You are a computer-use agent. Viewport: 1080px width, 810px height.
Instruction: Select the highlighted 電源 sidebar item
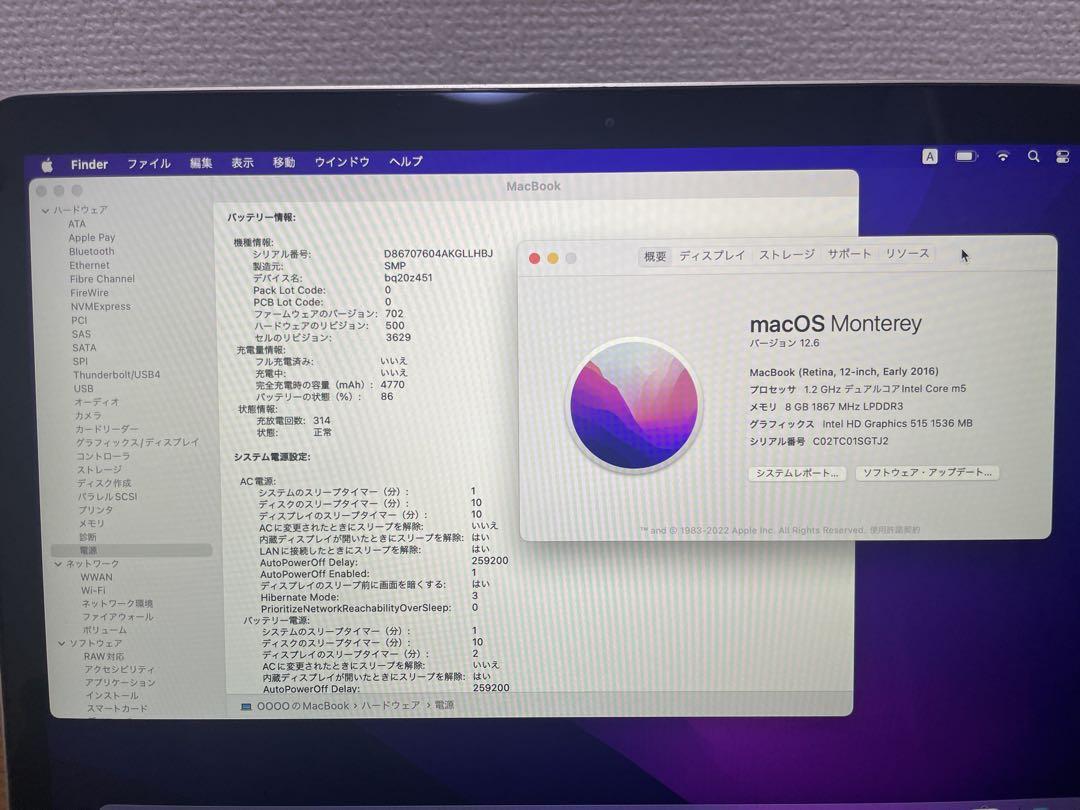tap(131, 550)
